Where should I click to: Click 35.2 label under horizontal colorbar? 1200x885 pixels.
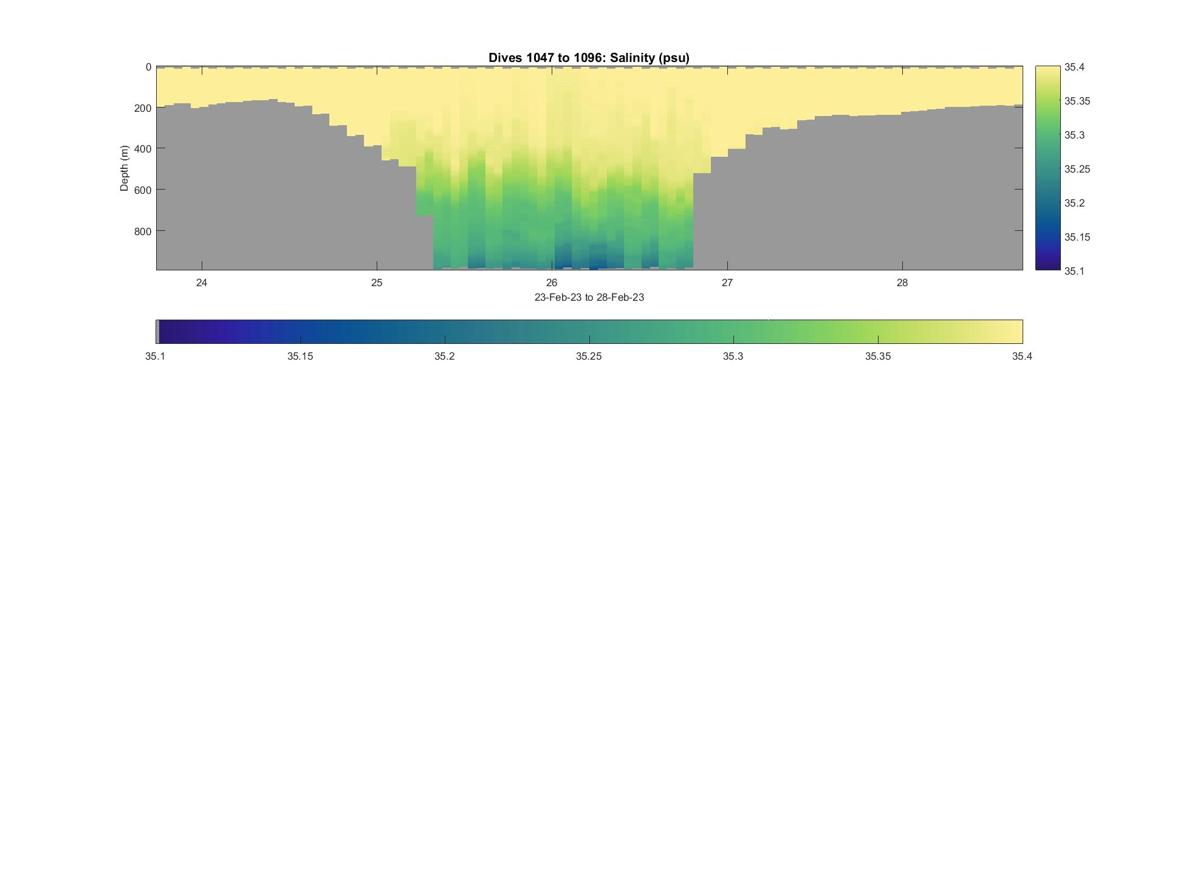pos(444,356)
